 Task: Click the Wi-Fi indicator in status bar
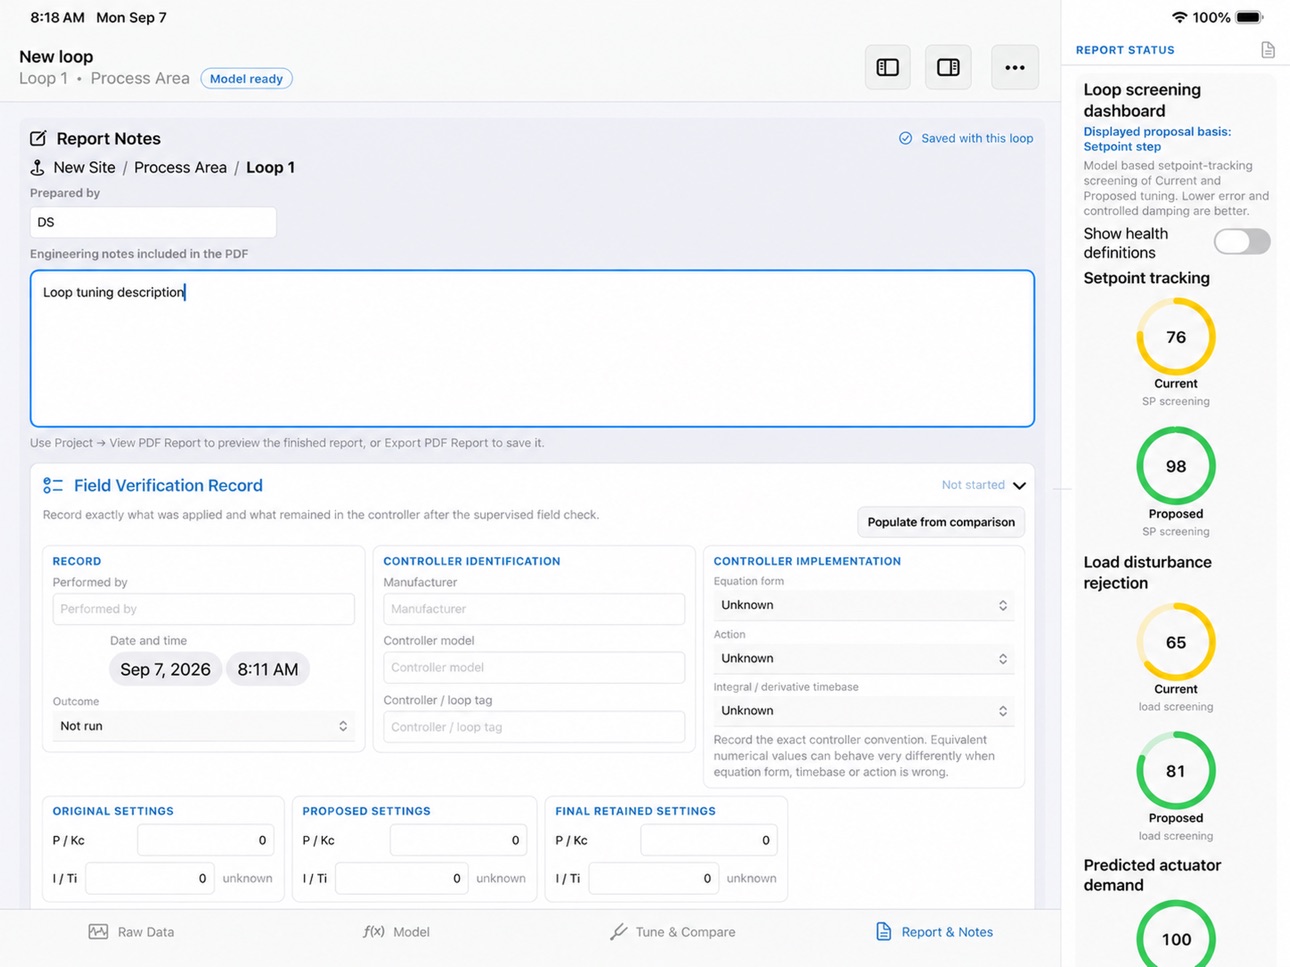click(x=1180, y=17)
